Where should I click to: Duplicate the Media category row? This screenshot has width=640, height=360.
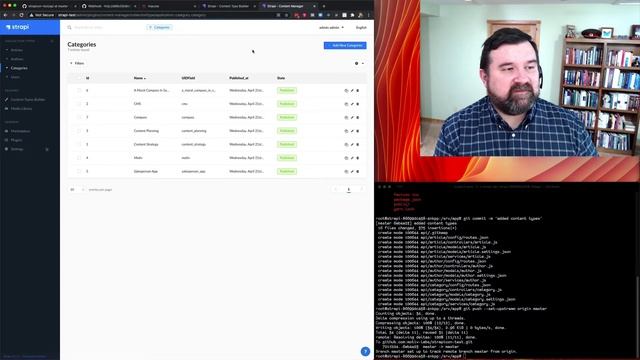346,158
